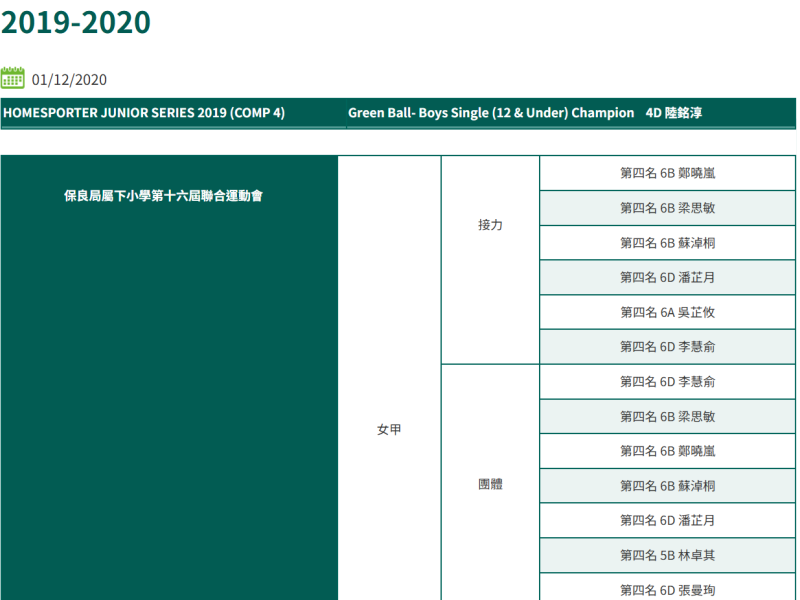Viewport: 800px width, 600px height.
Task: Click 6D 李慧俞 in the 團體 group
Action: [667, 381]
